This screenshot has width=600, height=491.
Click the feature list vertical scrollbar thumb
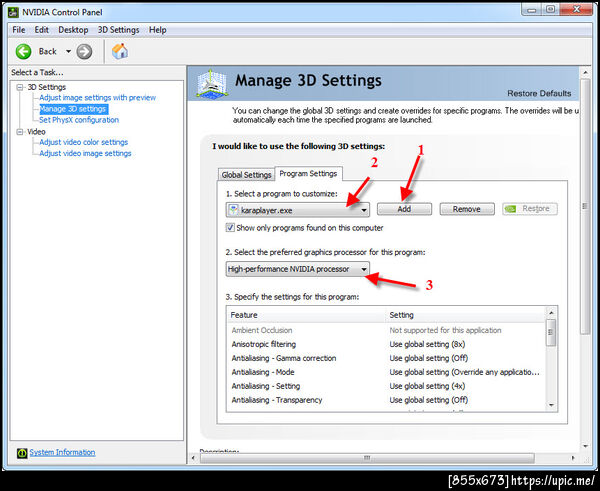(551, 332)
